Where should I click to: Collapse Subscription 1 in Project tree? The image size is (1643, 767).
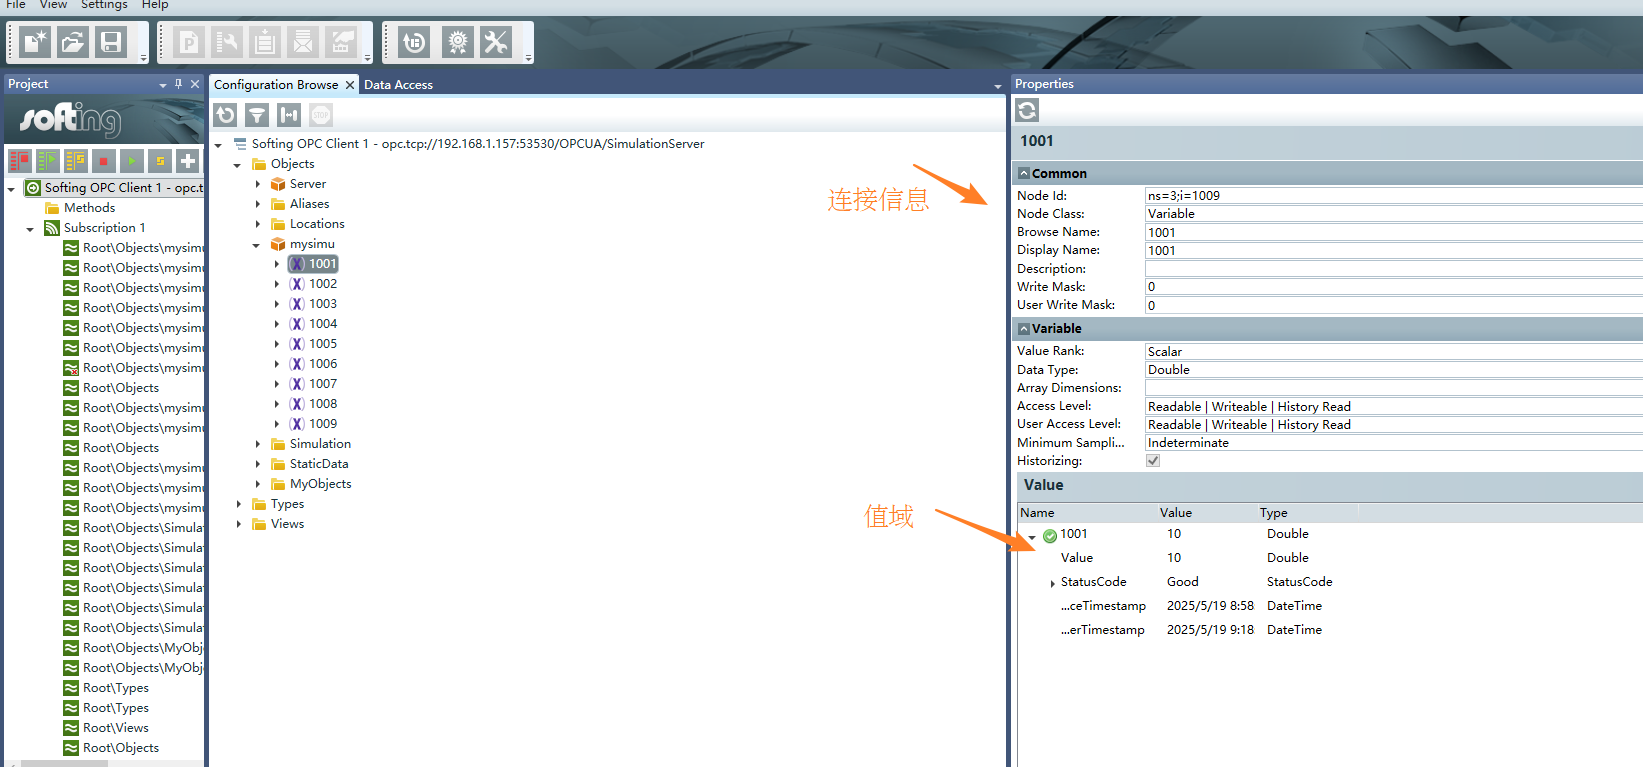click(x=30, y=229)
